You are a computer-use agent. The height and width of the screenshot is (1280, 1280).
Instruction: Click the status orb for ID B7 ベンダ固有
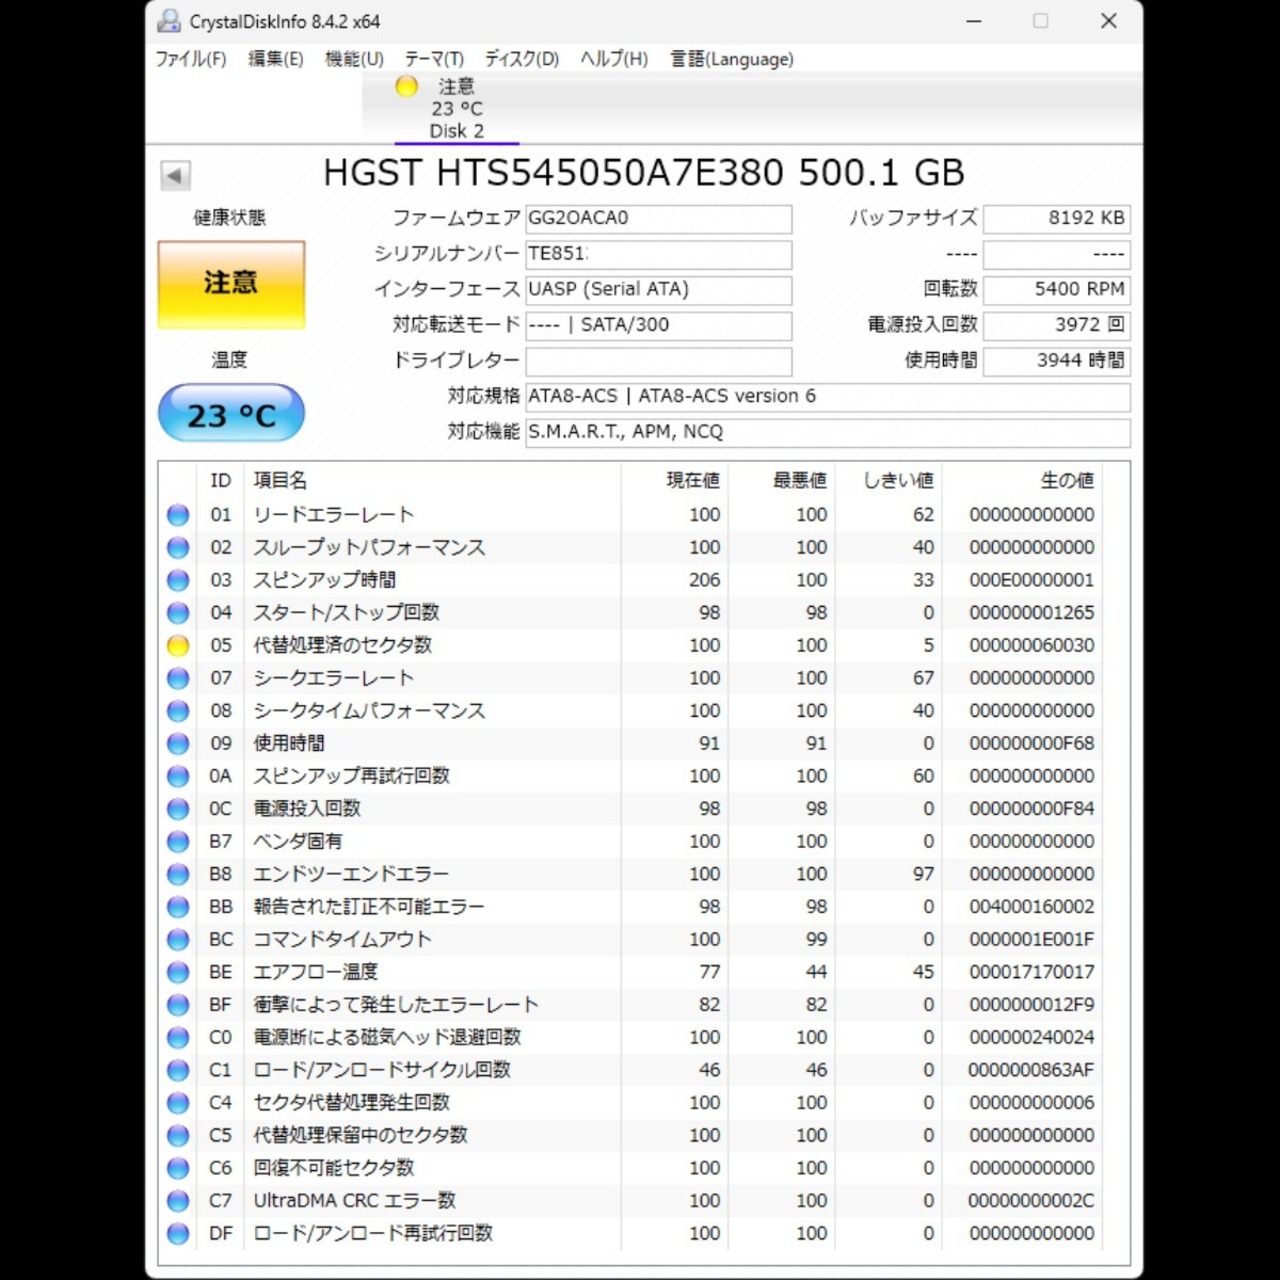pyautogui.click(x=178, y=842)
